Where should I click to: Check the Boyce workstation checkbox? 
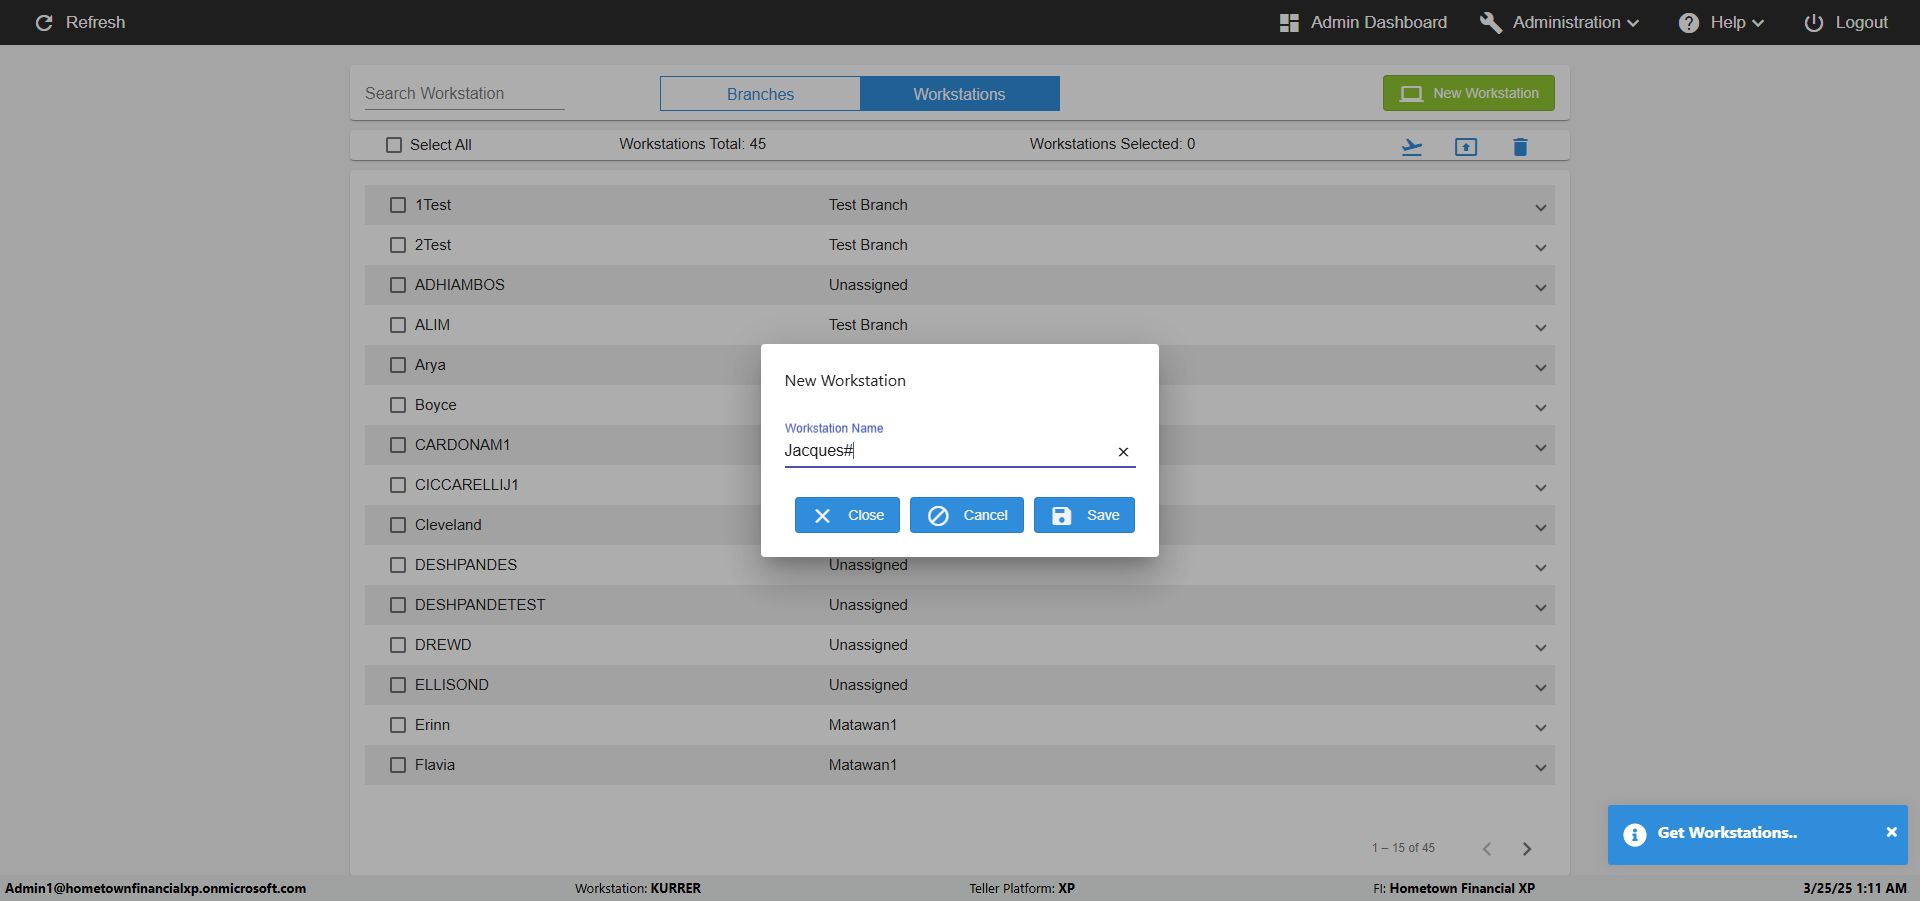click(x=398, y=405)
